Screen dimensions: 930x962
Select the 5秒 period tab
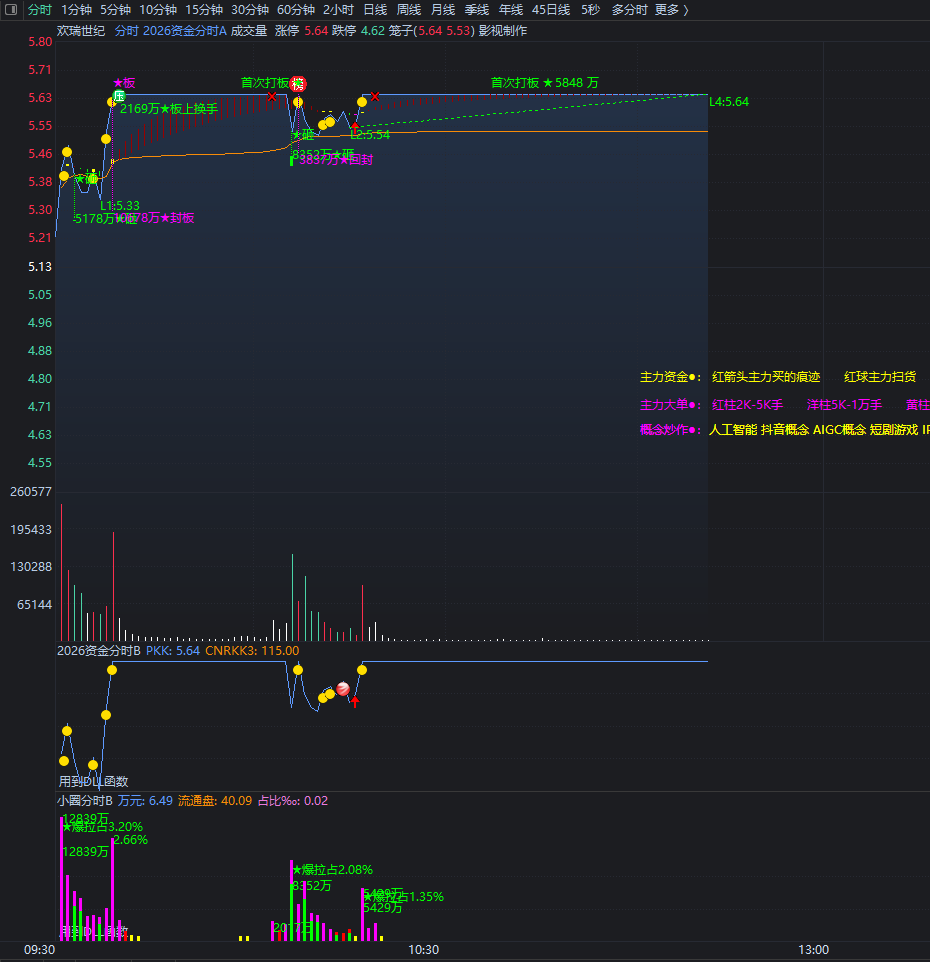pyautogui.click(x=590, y=10)
